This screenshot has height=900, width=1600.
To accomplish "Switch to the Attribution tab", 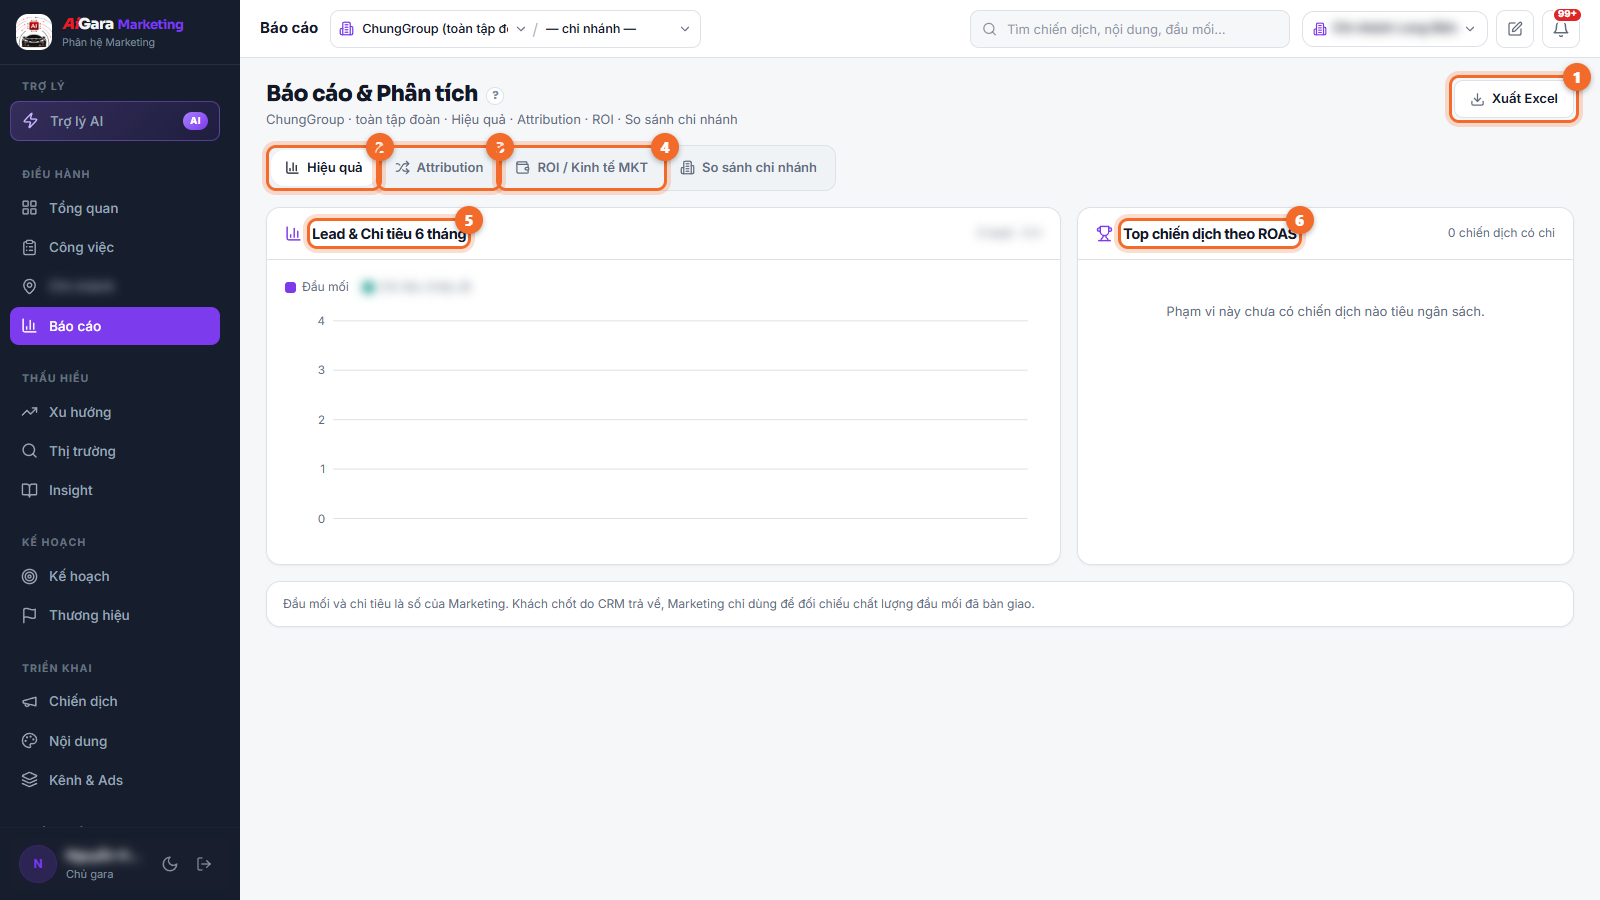I will click(x=439, y=168).
